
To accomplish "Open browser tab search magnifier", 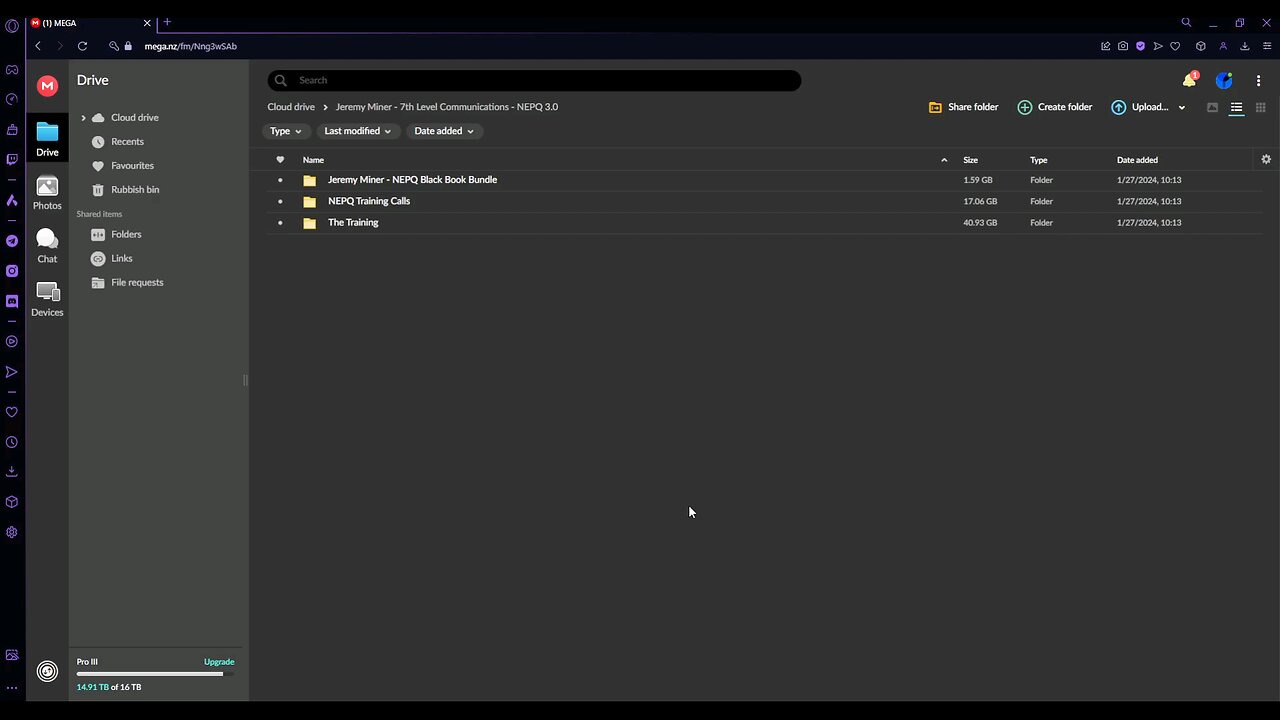I will [x=1186, y=22].
